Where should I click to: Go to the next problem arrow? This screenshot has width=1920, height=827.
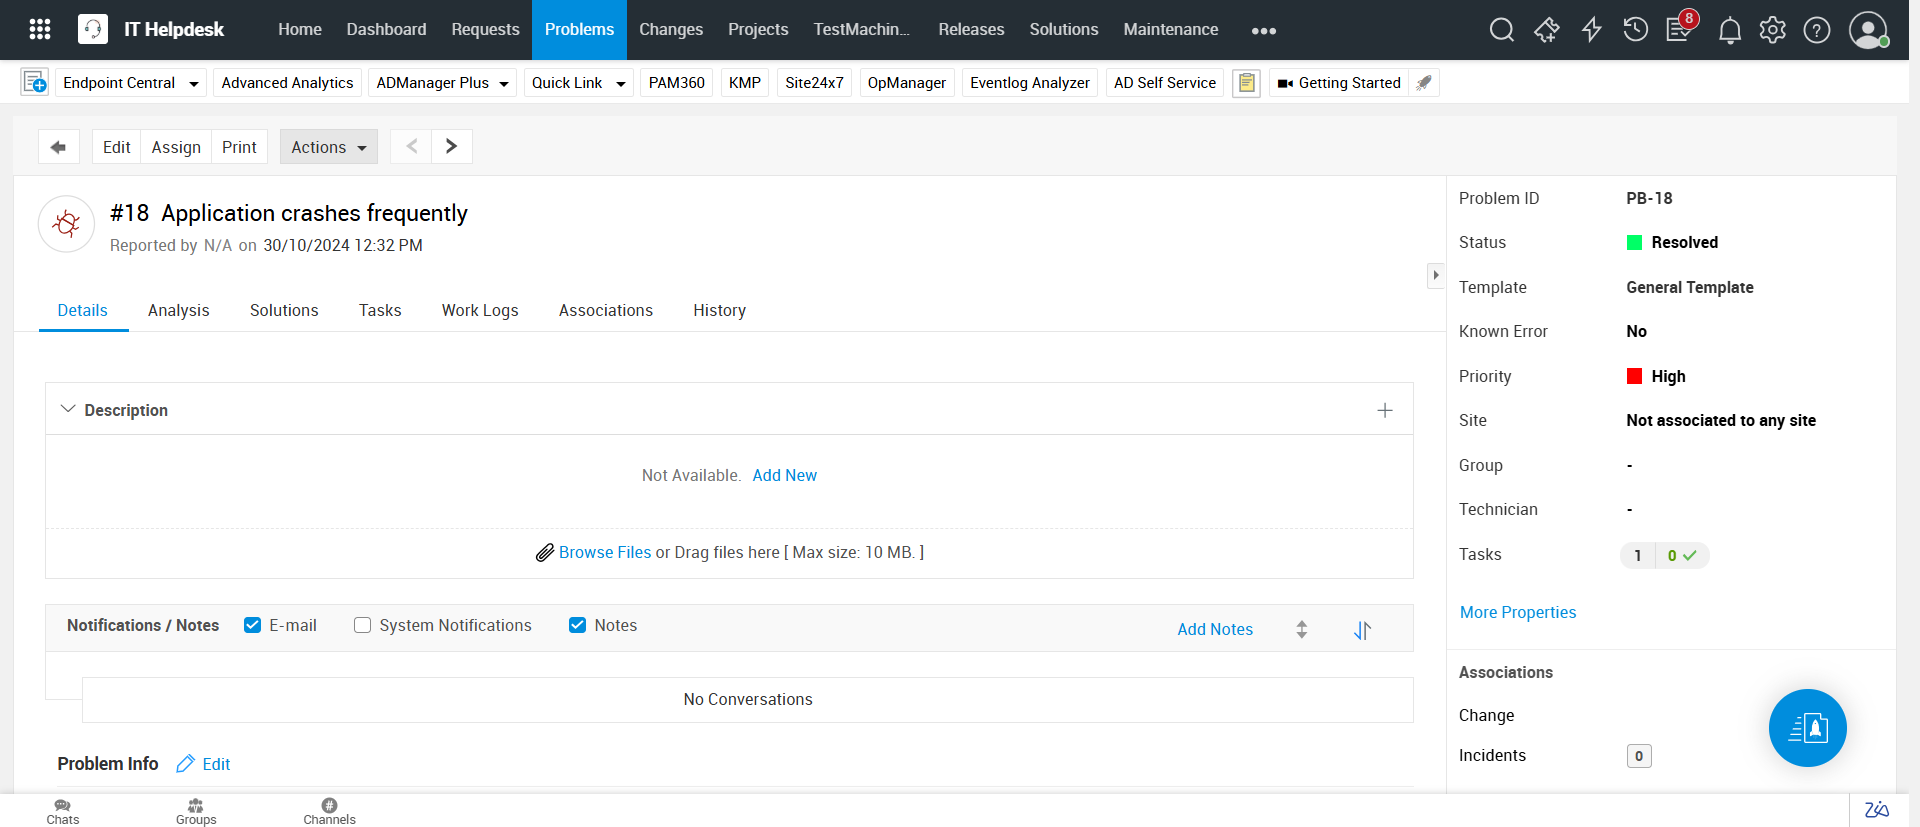451,147
